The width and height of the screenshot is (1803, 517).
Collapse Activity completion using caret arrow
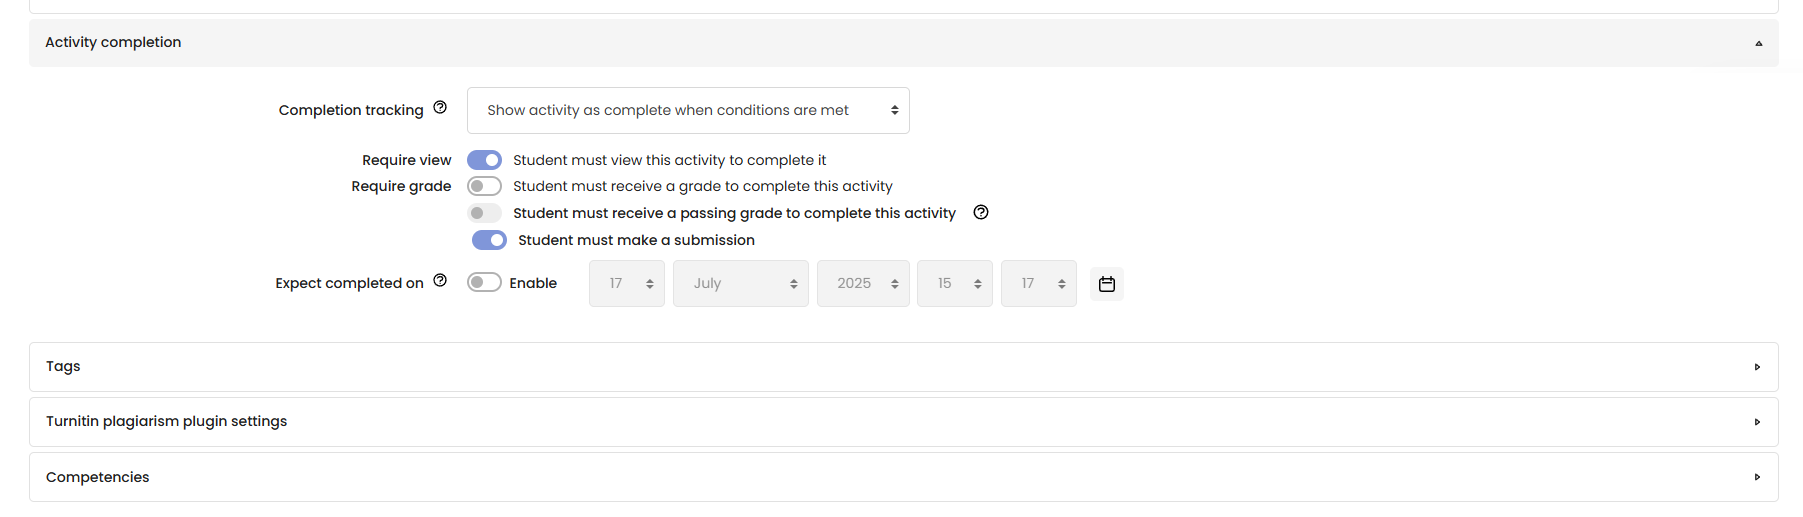tap(1758, 43)
